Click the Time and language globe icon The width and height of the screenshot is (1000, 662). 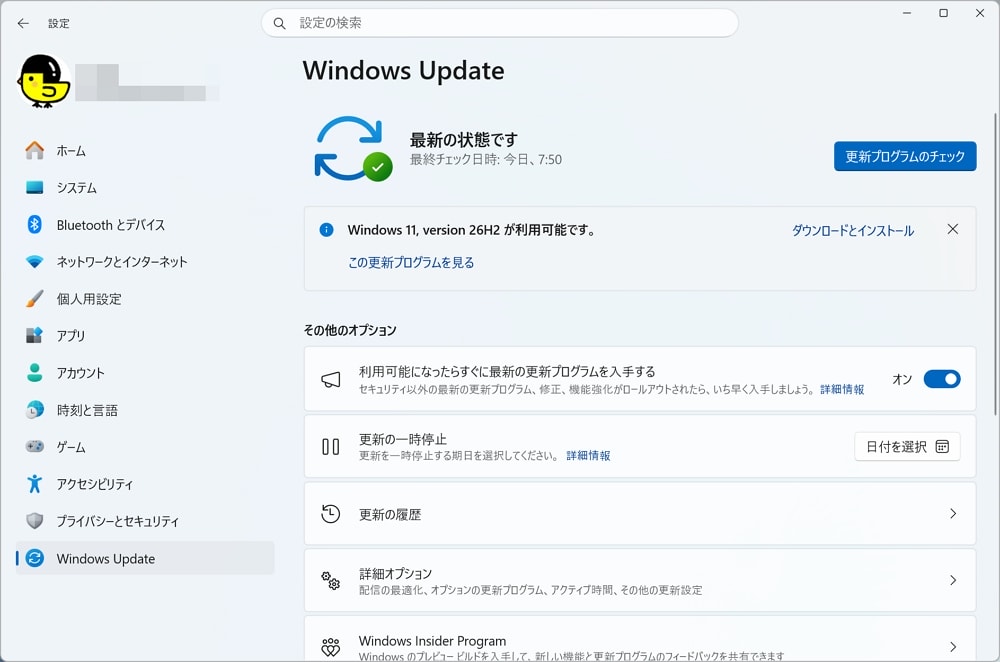click(x=34, y=409)
